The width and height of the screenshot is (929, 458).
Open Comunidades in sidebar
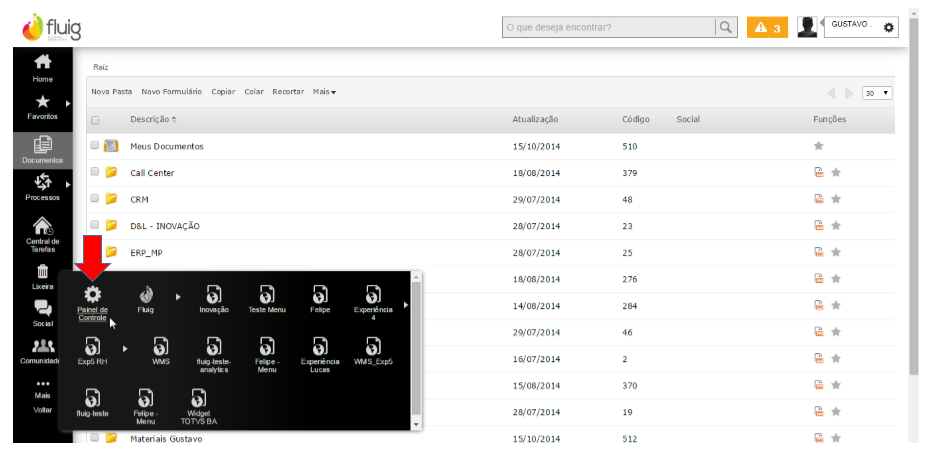pos(43,351)
